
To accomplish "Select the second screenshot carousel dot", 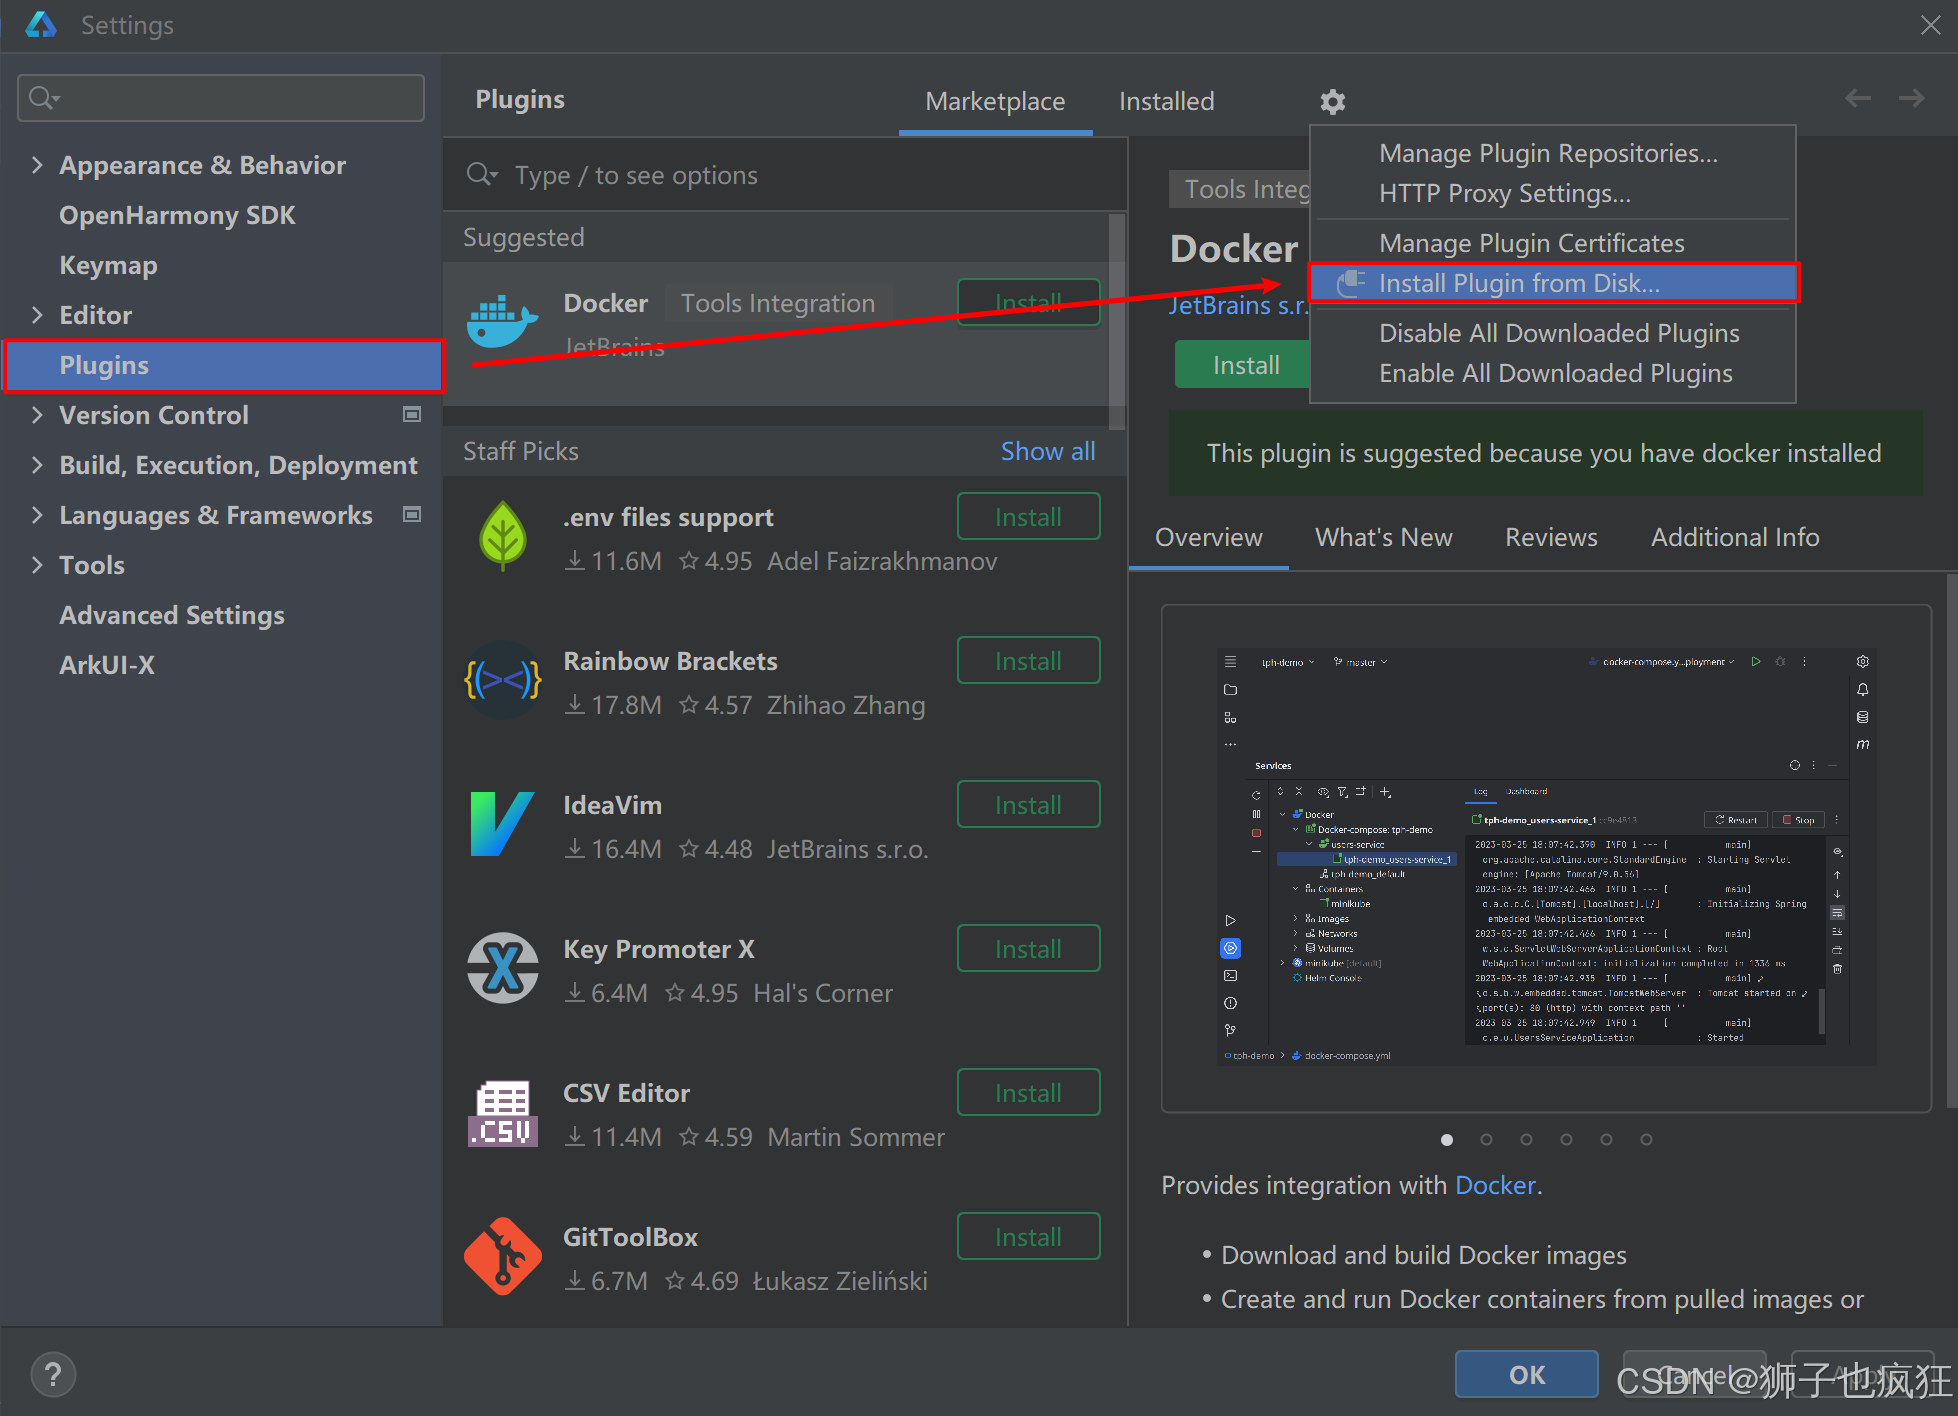I will coord(1486,1139).
